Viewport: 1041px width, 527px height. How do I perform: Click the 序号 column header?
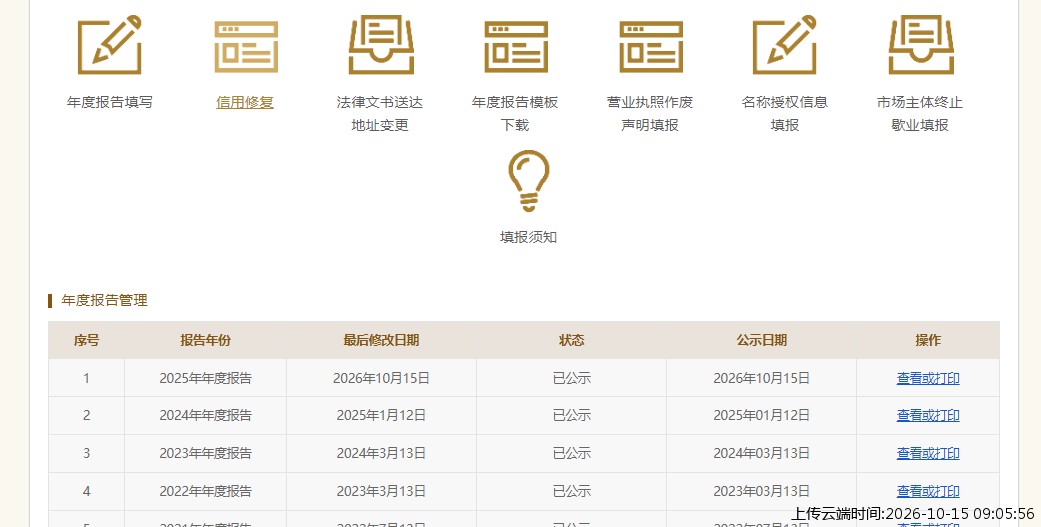coord(86,340)
